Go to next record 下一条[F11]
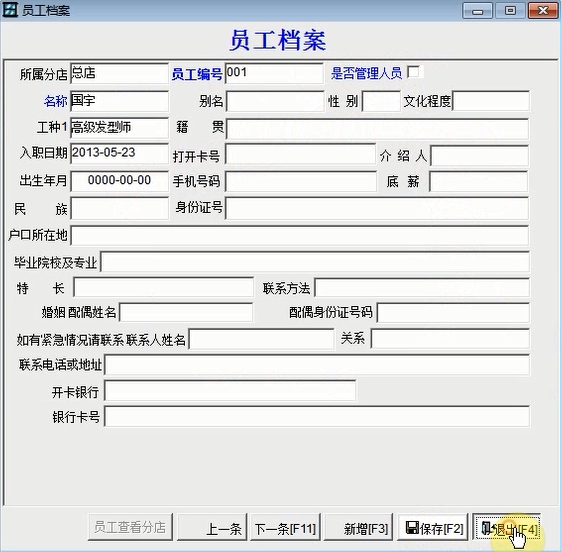Screen dimensions: 561x552 coord(285,527)
